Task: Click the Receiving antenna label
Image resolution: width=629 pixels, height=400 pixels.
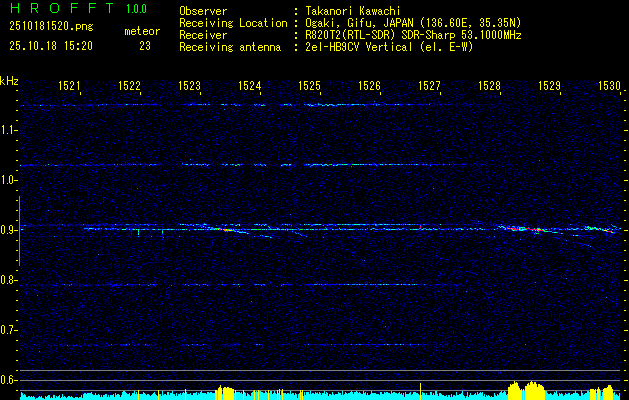Action: [x=230, y=47]
